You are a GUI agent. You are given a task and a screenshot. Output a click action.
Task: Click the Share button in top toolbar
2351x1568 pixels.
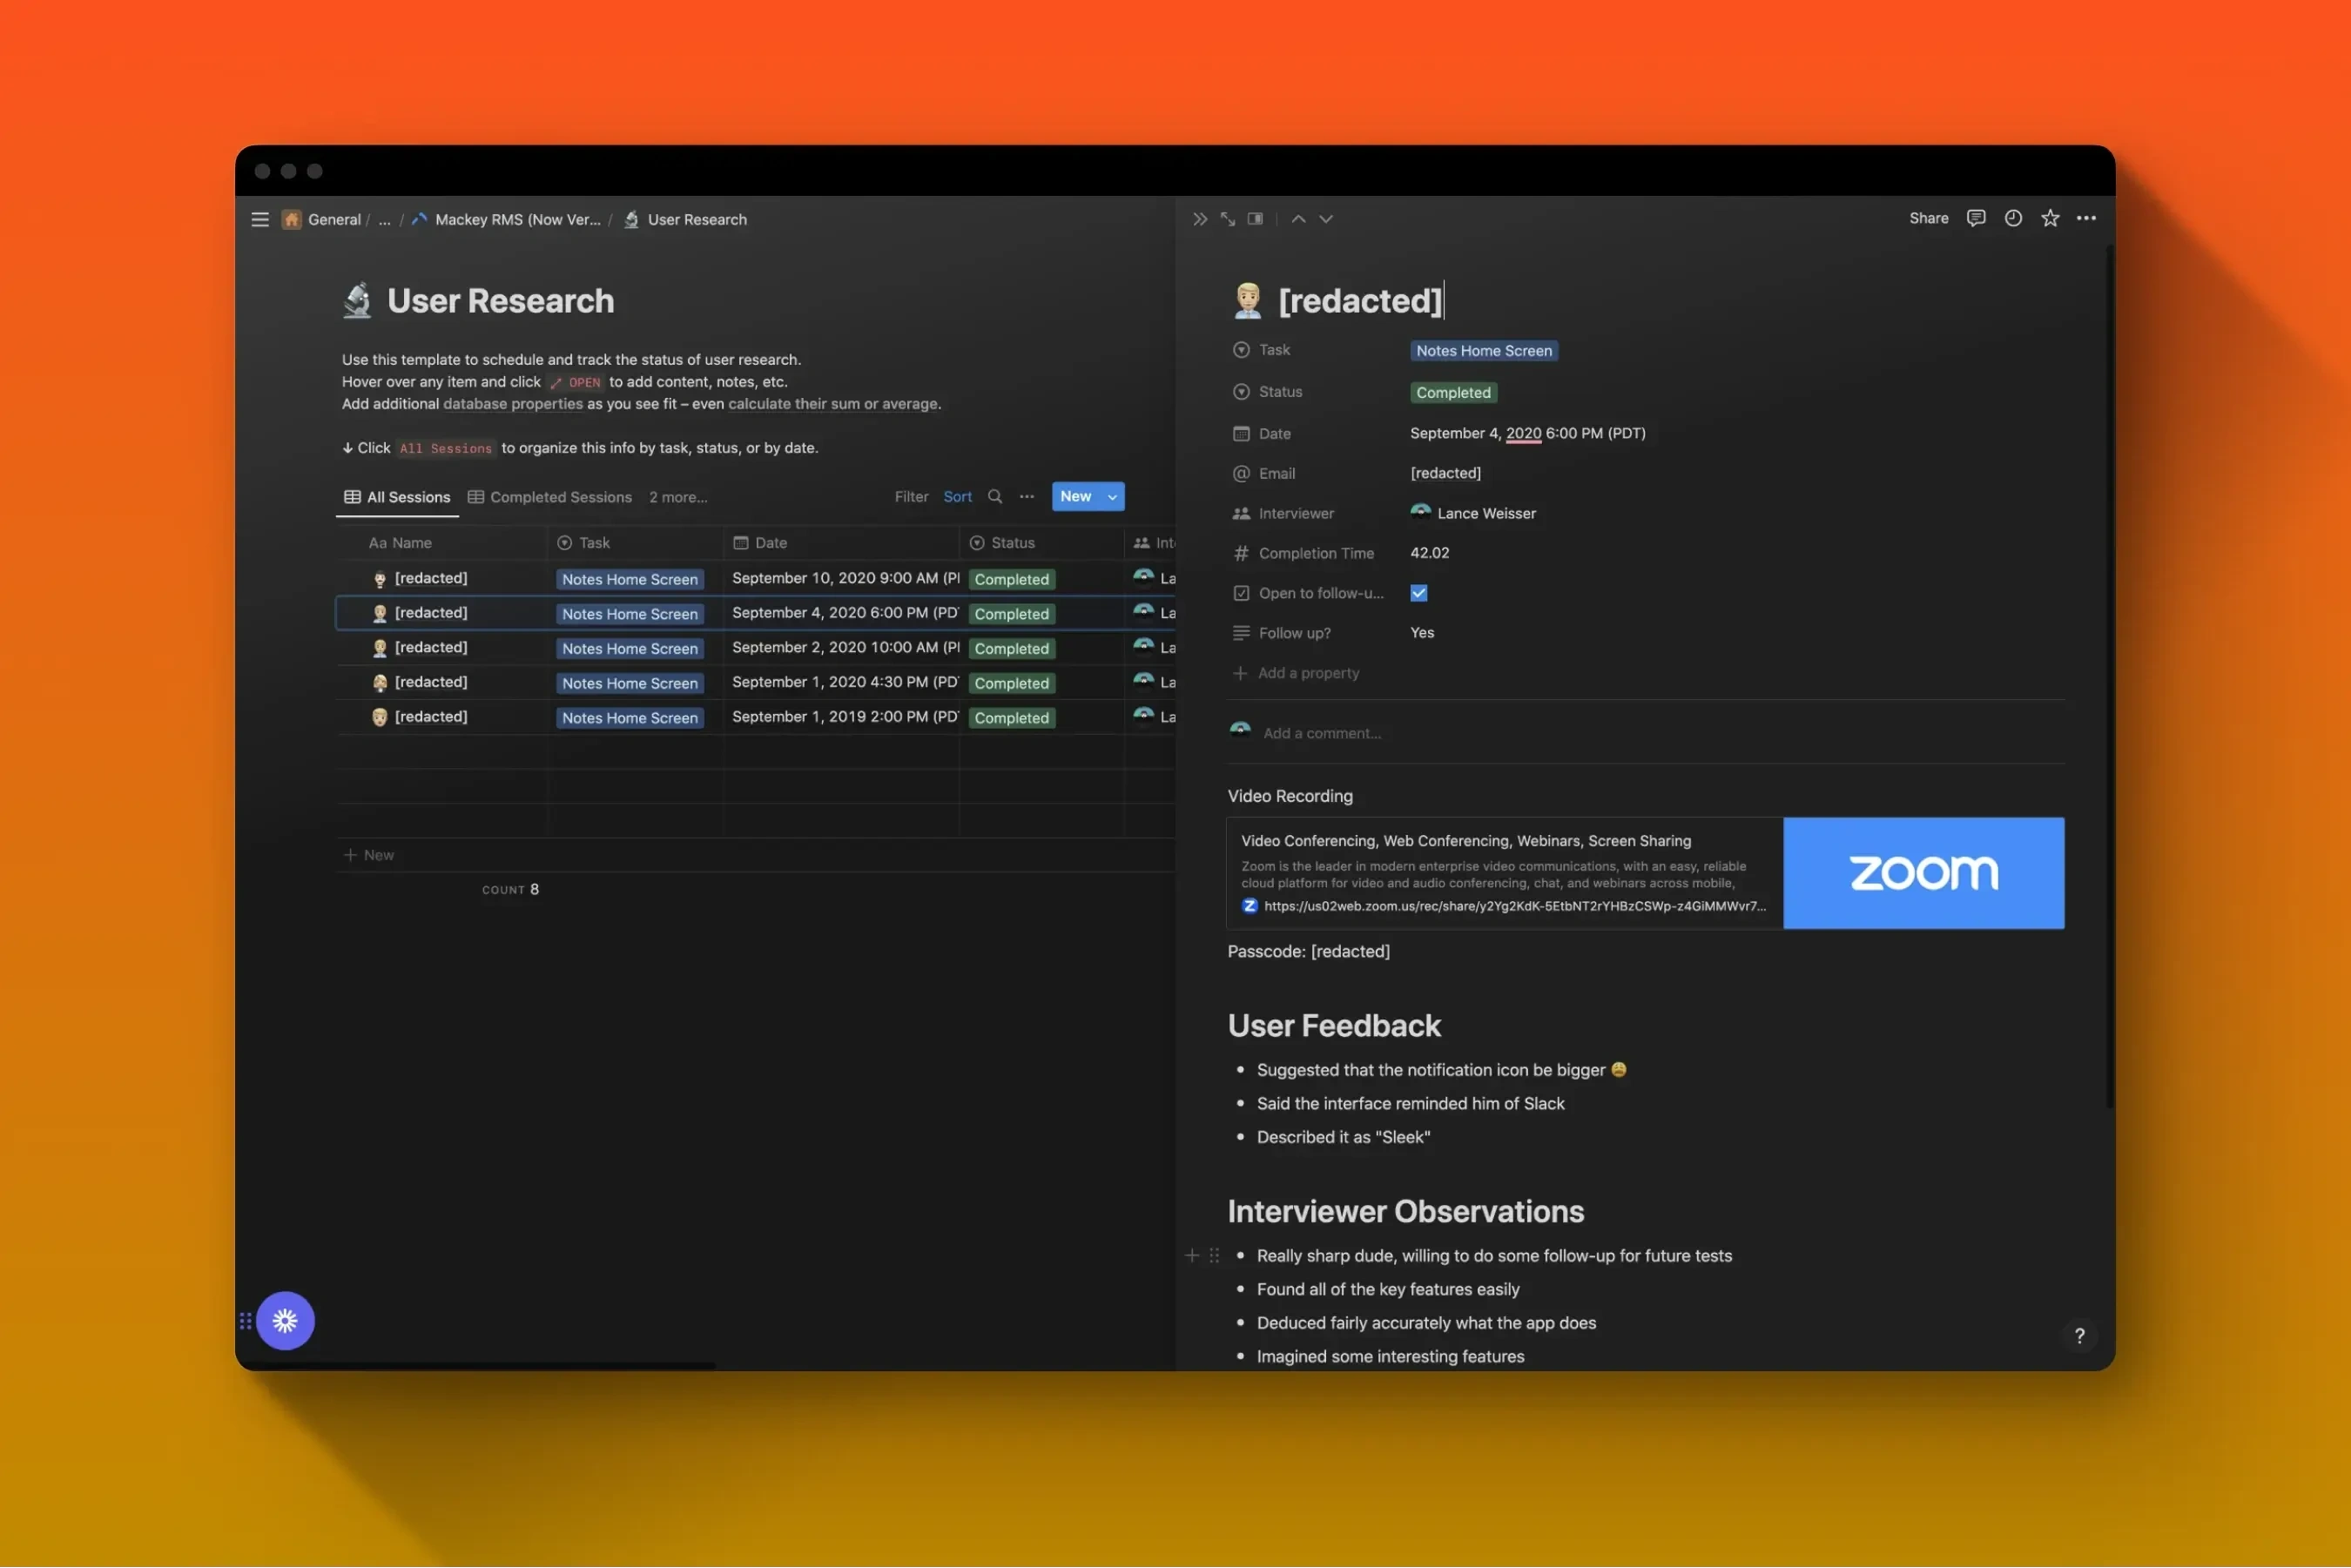pyautogui.click(x=1928, y=217)
